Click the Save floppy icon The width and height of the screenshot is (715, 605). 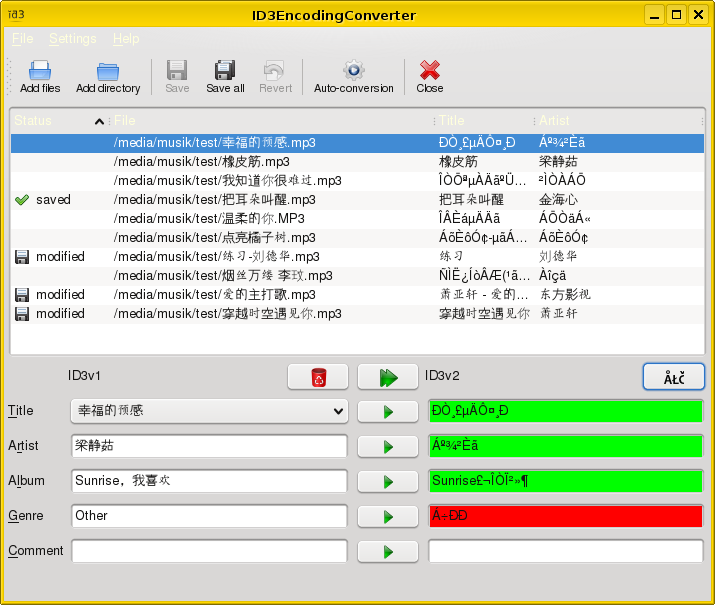point(177,70)
